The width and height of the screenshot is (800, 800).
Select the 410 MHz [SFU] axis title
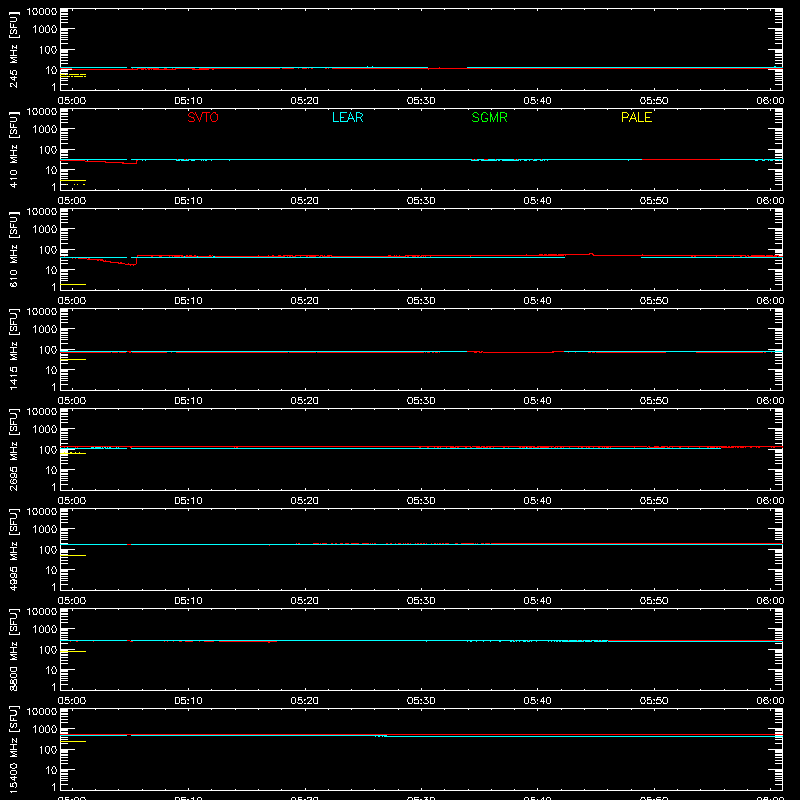tap(14, 150)
